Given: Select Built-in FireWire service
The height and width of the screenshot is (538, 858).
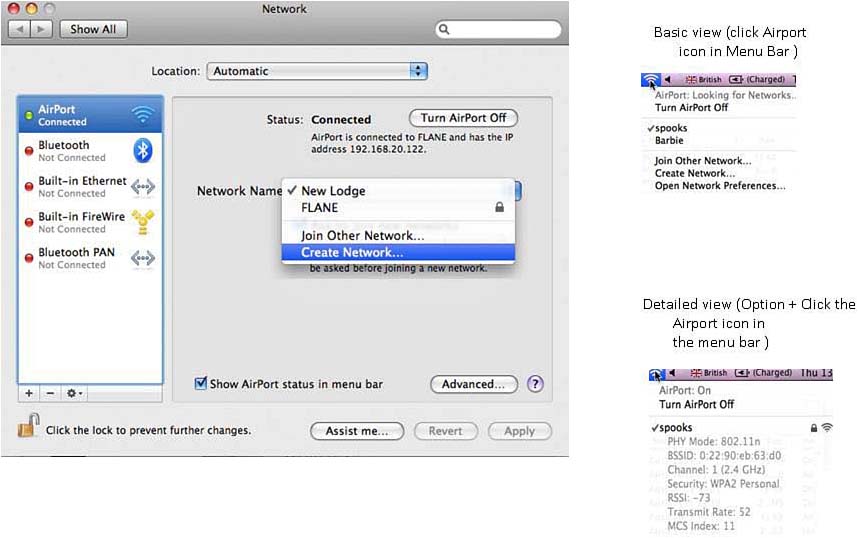Looking at the screenshot, I should coord(91,222).
